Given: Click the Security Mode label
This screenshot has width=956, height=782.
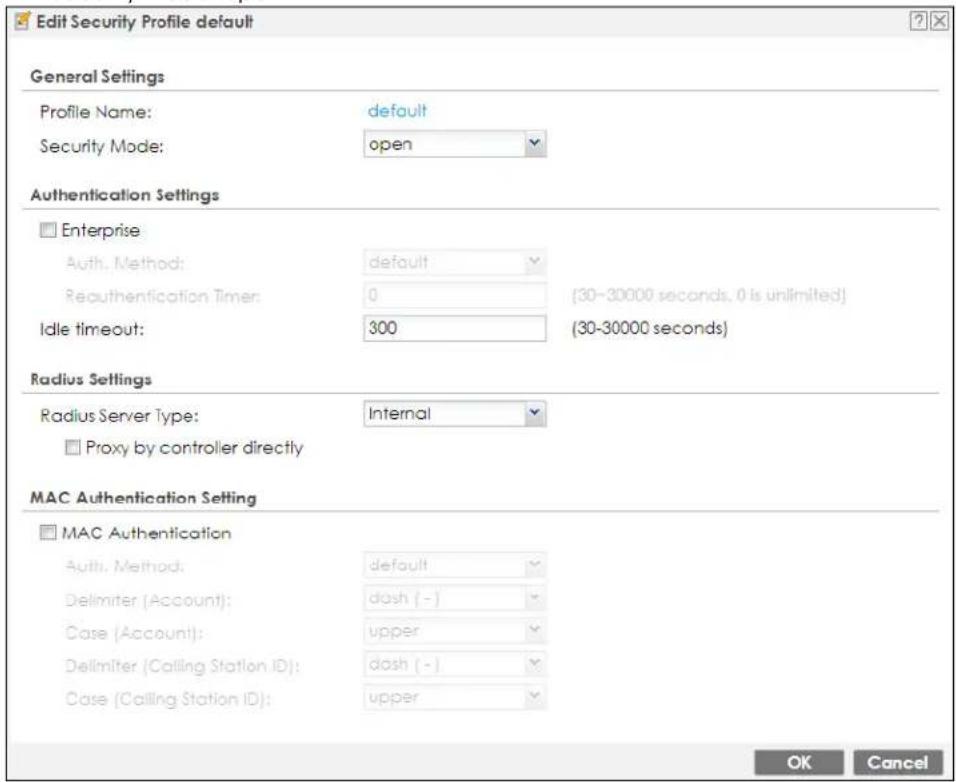Looking at the screenshot, I should point(102,146).
